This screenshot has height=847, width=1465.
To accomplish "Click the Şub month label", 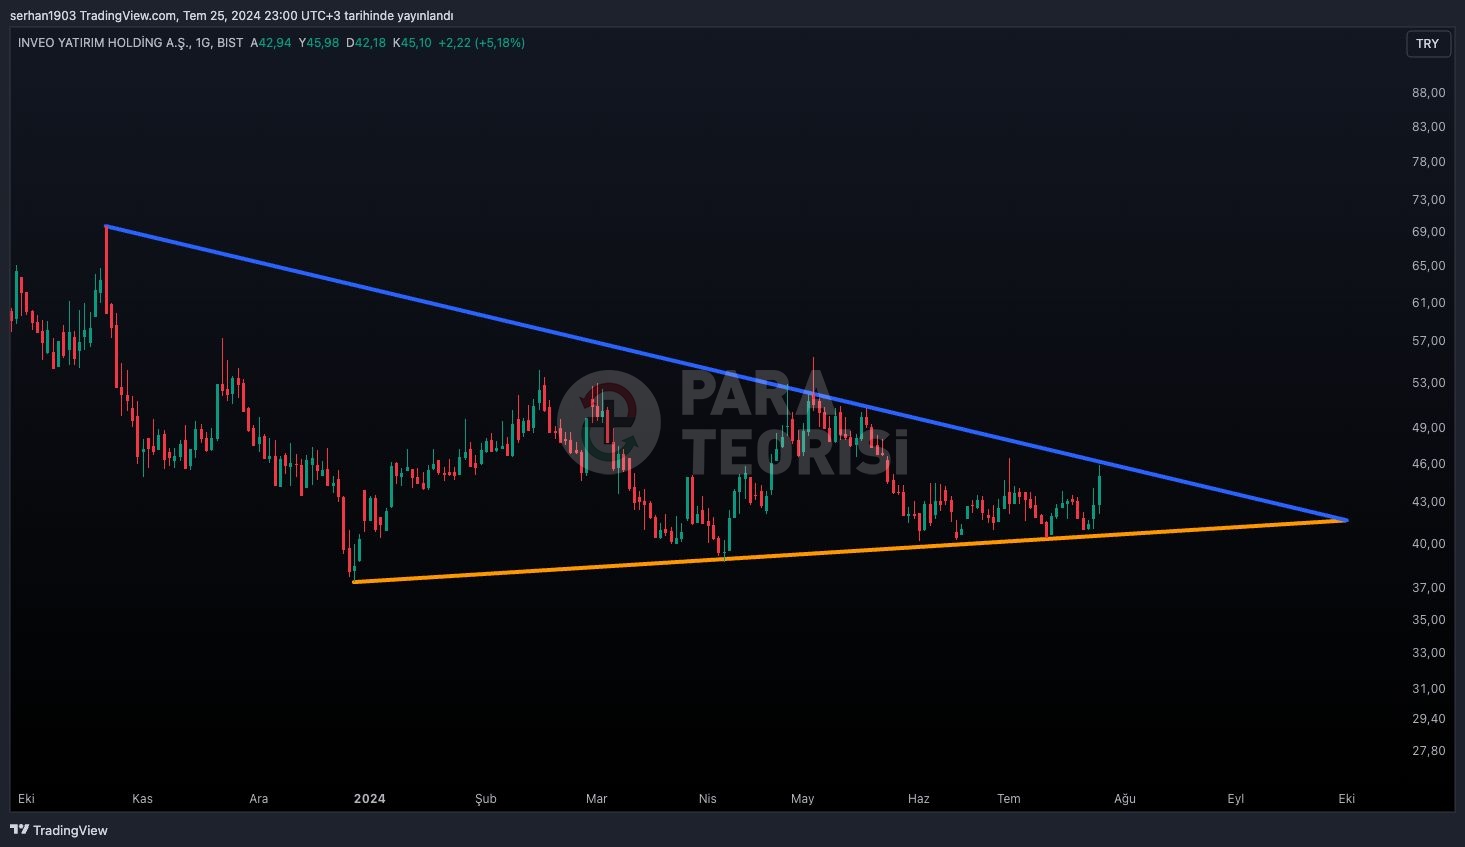I will tap(485, 798).
